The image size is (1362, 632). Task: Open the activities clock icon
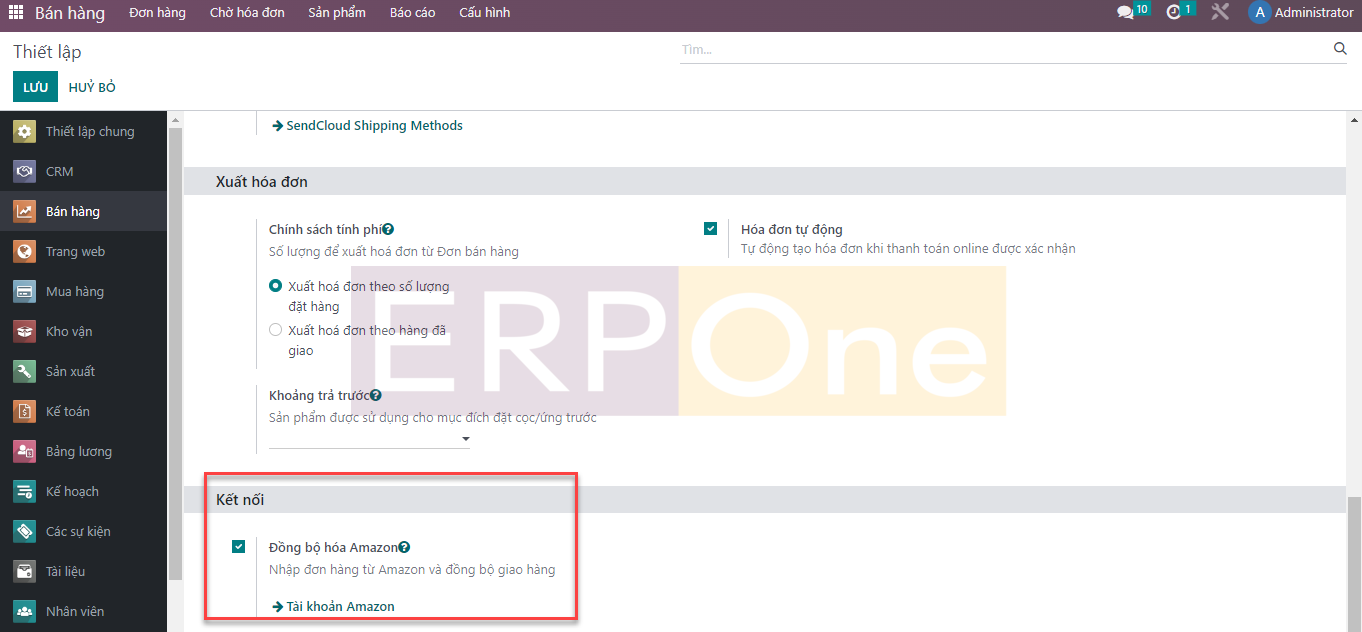(1174, 13)
